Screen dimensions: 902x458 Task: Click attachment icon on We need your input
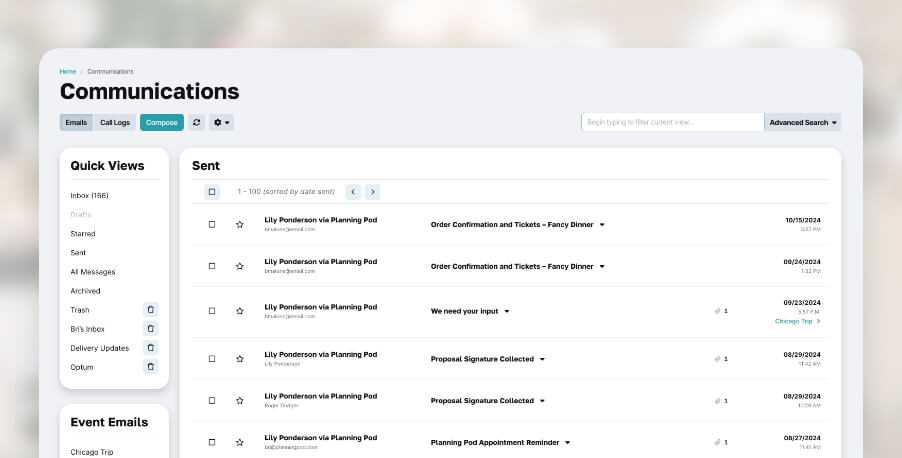coord(717,311)
